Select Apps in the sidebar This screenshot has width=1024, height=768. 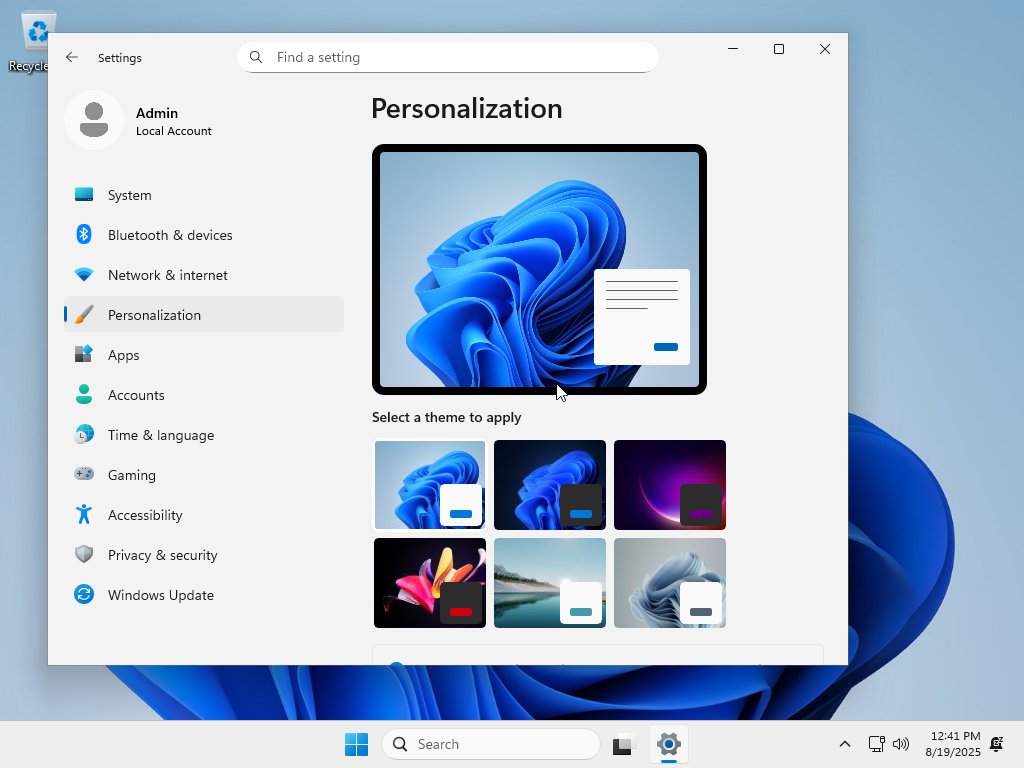pos(204,355)
